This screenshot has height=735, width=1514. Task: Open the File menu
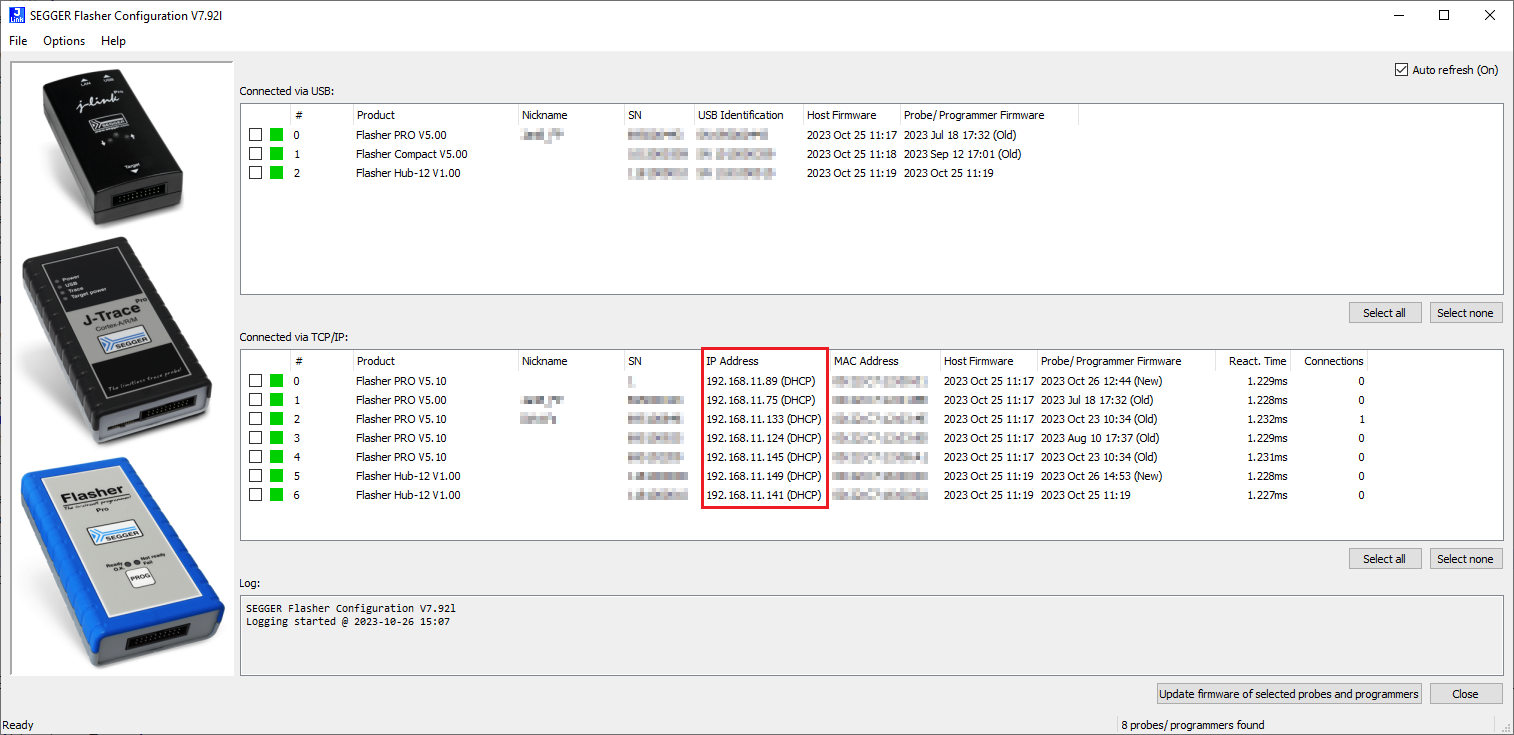click(18, 41)
